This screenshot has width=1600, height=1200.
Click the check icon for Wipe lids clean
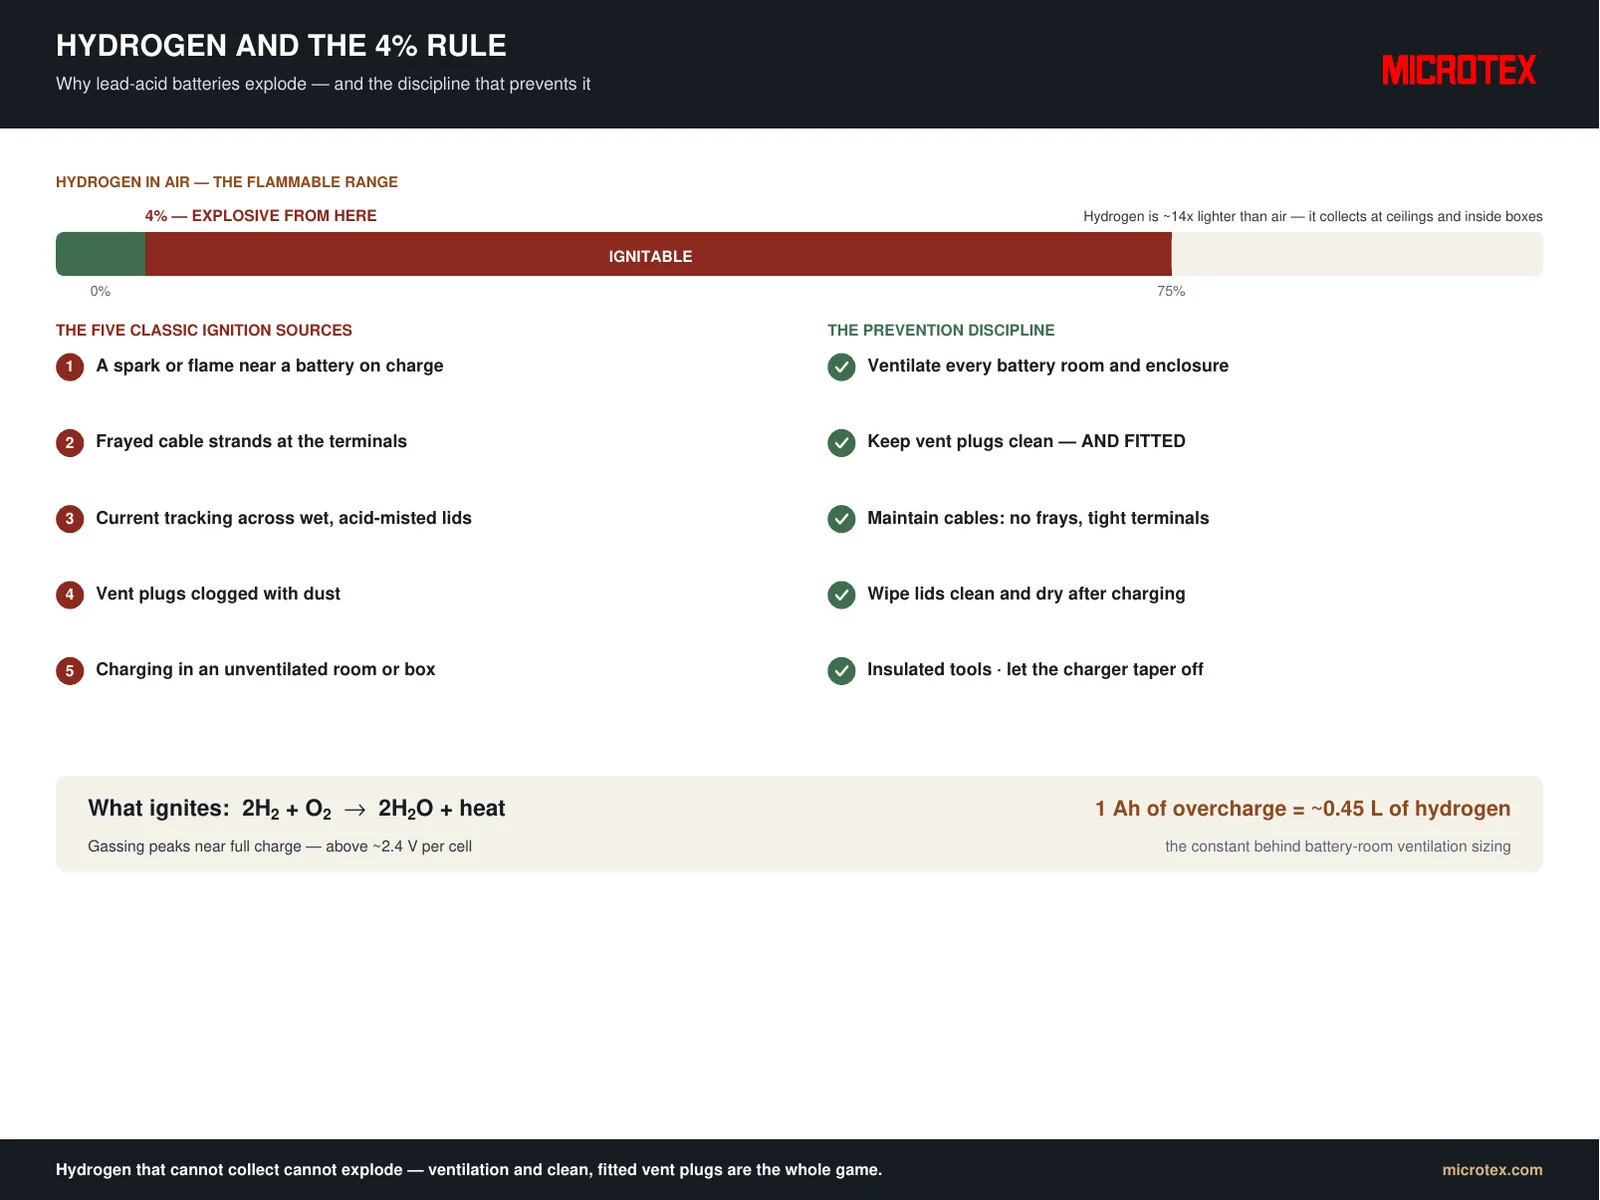click(x=842, y=595)
